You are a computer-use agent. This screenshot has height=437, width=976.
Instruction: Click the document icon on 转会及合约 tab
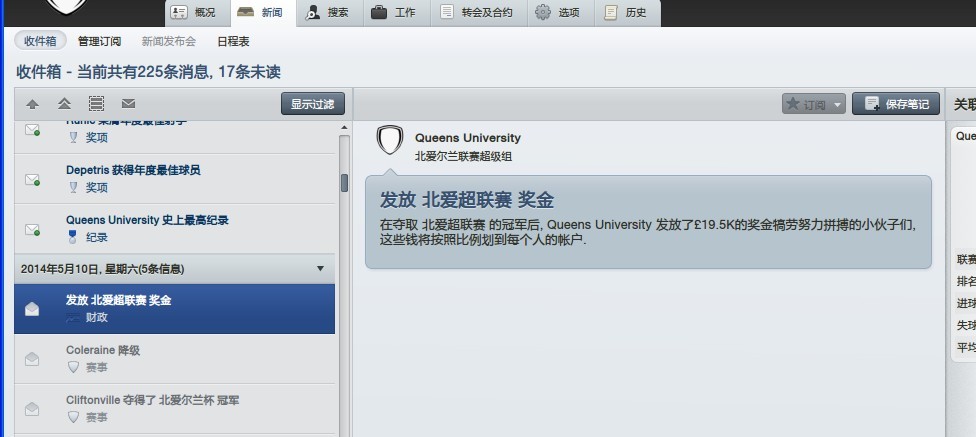pos(446,12)
